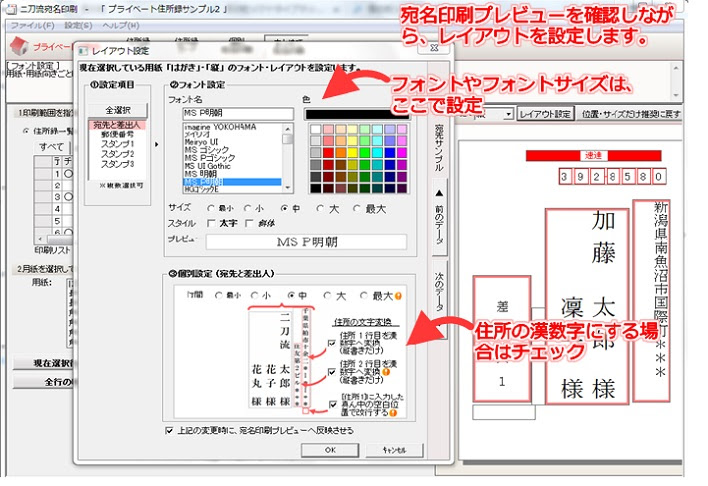Choose MS Pゴシック font

click(x=210, y=158)
